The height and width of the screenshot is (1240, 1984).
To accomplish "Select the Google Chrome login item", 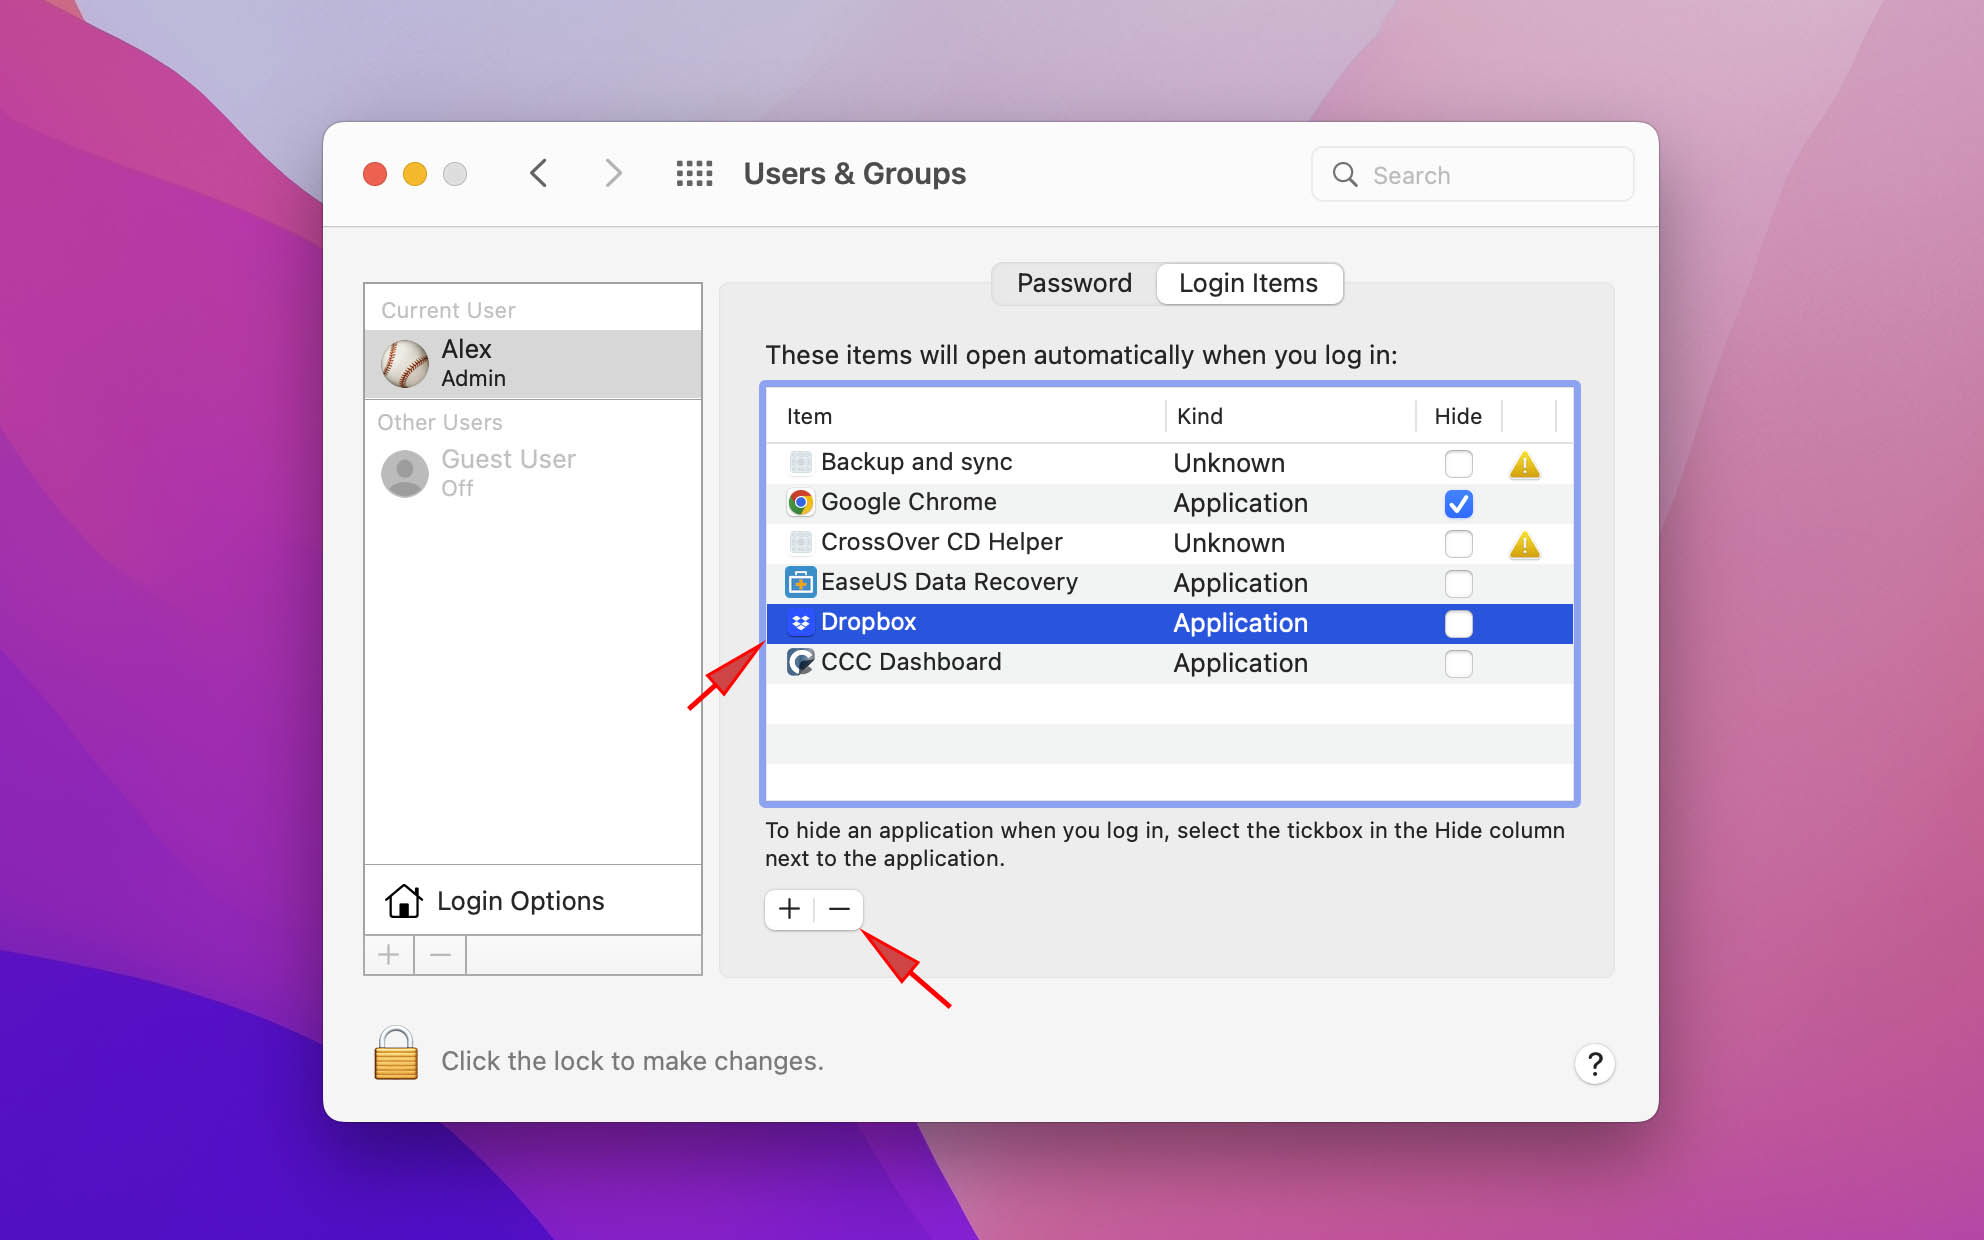I will [x=908, y=501].
